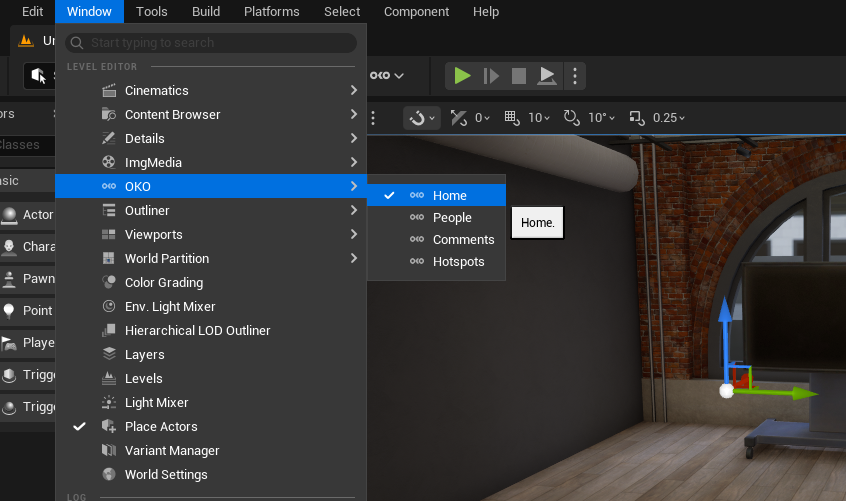Click the Cinematics clapperboard icon
This screenshot has width=846, height=501.
tap(109, 90)
